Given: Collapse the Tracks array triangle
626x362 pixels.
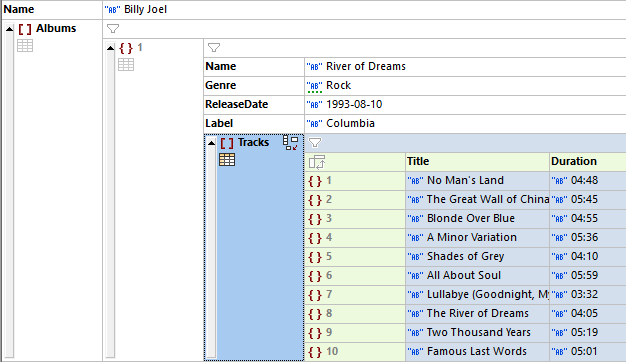Looking at the screenshot, I should pos(212,143).
